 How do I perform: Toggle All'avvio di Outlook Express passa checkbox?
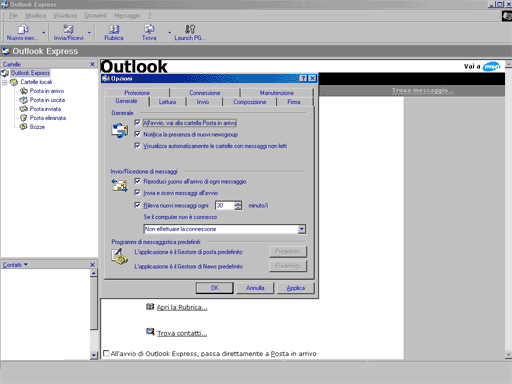(x=106, y=353)
